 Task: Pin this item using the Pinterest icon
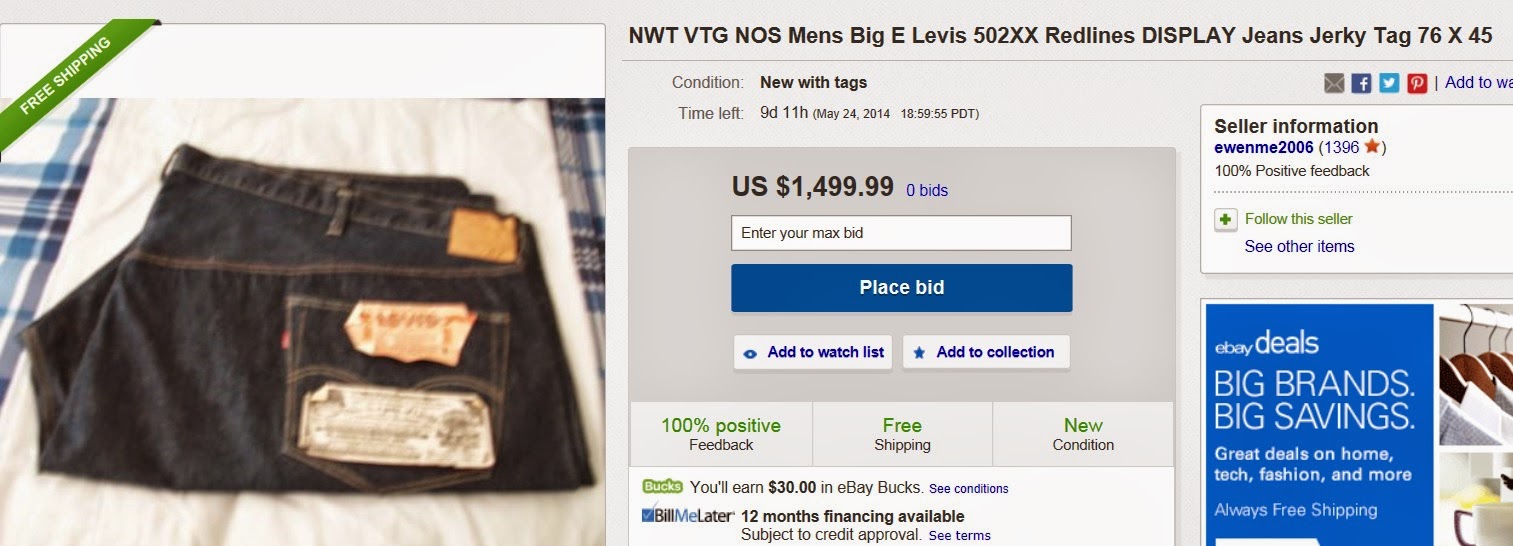[1417, 83]
